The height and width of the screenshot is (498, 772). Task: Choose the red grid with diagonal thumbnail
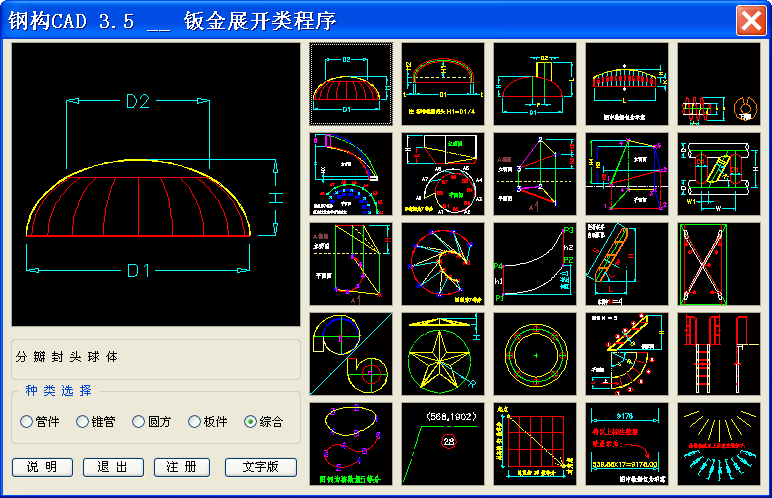click(535, 444)
